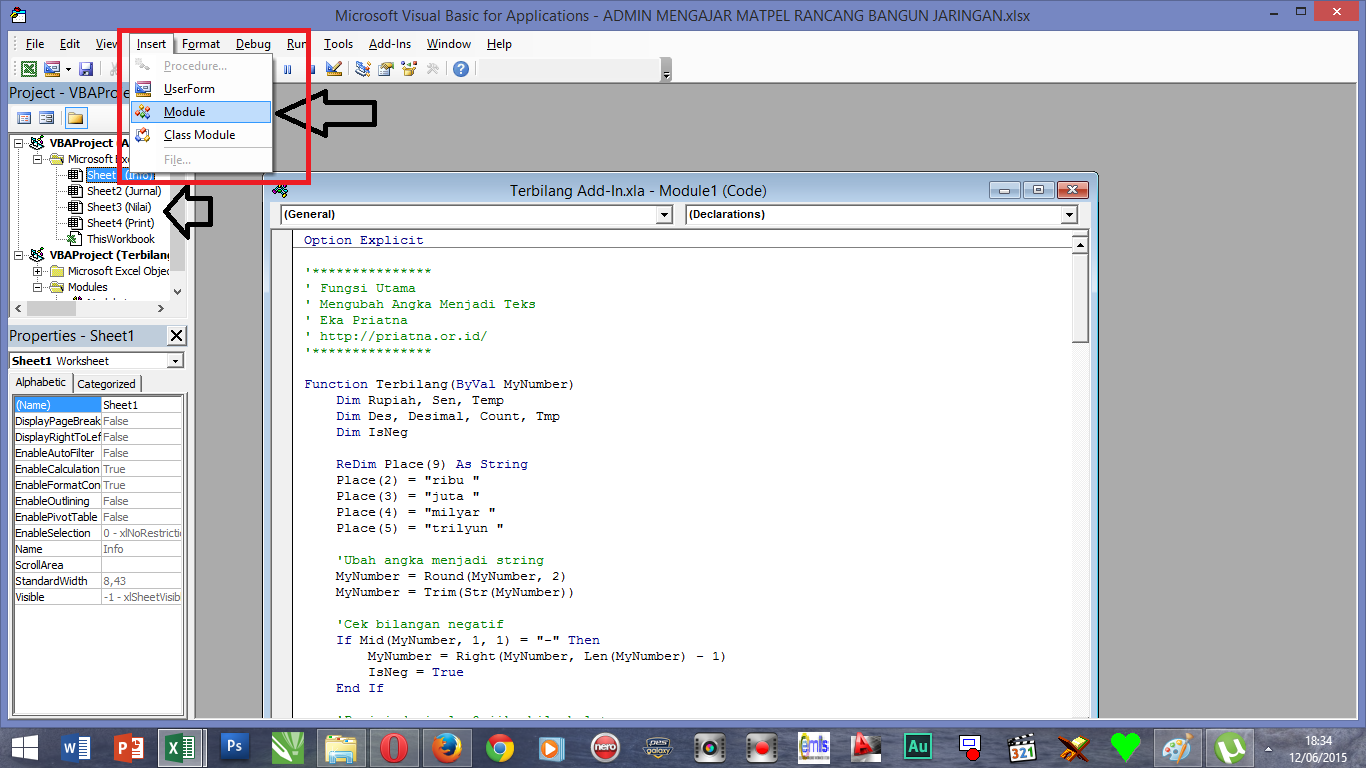Open Firefox from the taskbar
This screenshot has height=768, width=1366.
click(x=447, y=747)
